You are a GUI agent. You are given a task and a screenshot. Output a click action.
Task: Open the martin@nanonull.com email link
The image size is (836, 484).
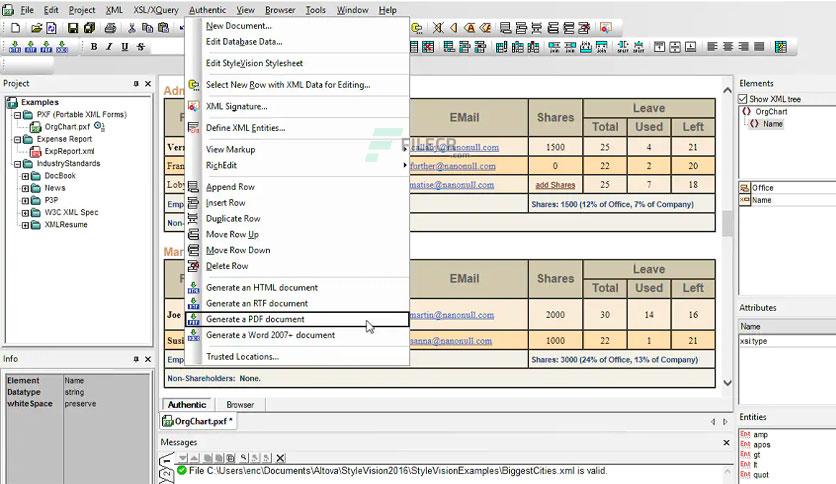pyautogui.click(x=452, y=315)
